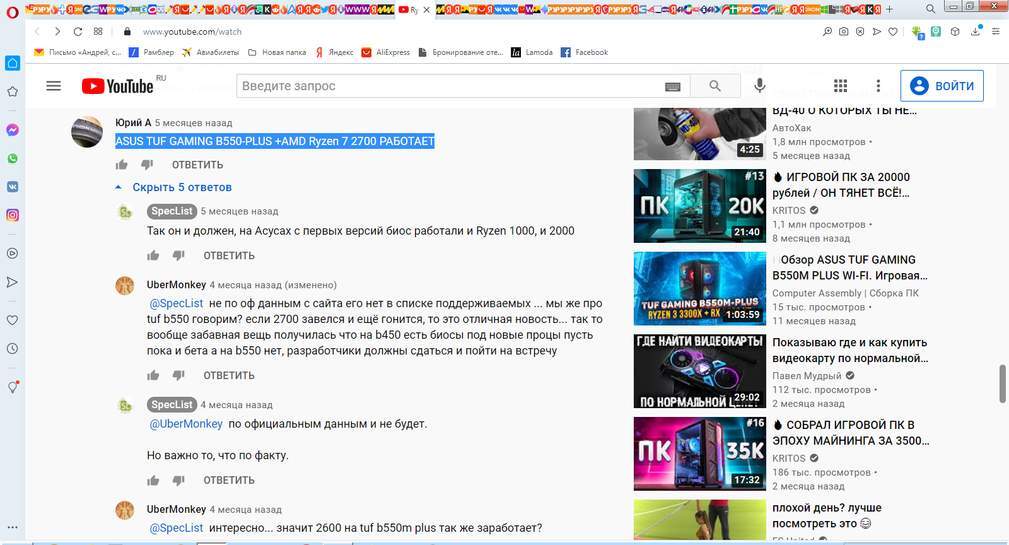Open the Авиабилеты bookmark
1009x545 pixels.
point(210,52)
